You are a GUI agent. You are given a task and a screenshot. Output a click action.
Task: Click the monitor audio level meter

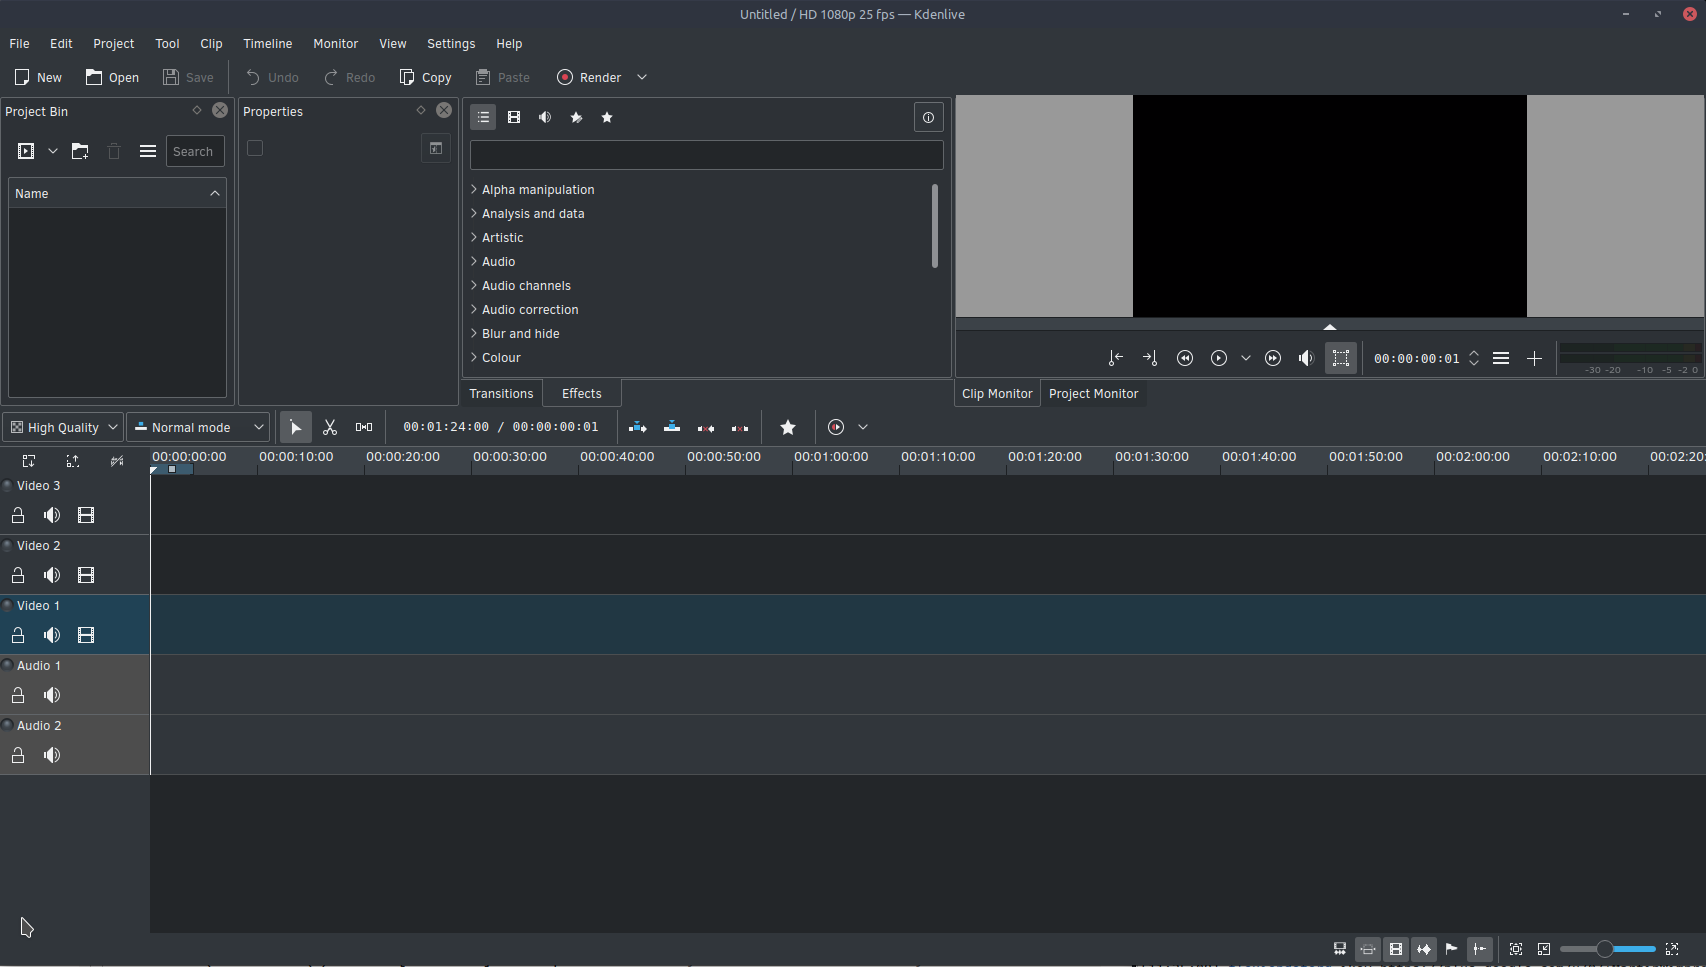1630,358
